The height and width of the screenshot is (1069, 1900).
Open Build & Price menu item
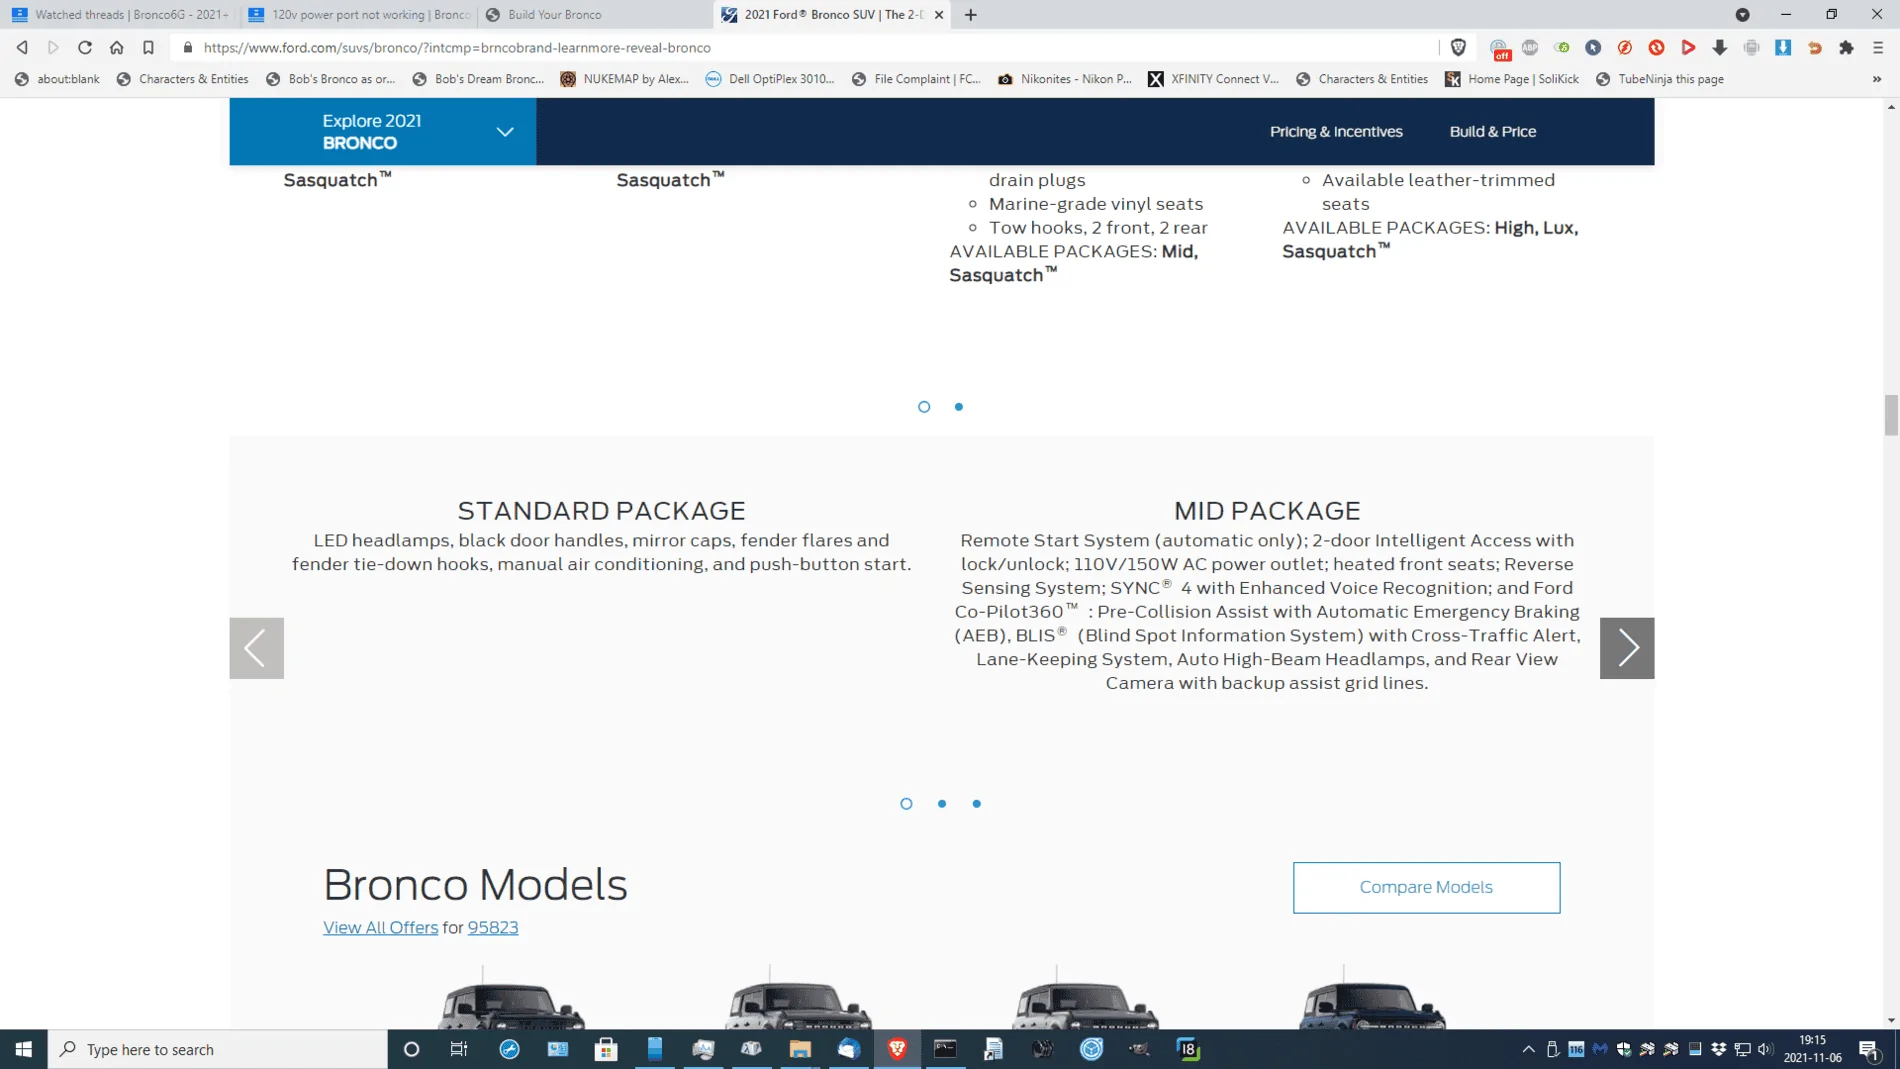[1493, 131]
